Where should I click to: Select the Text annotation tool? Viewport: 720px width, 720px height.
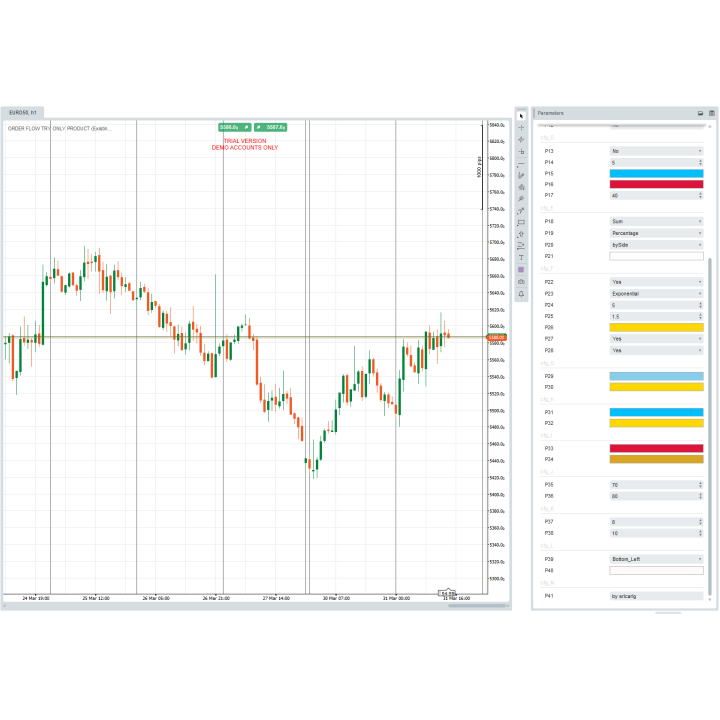[x=521, y=258]
